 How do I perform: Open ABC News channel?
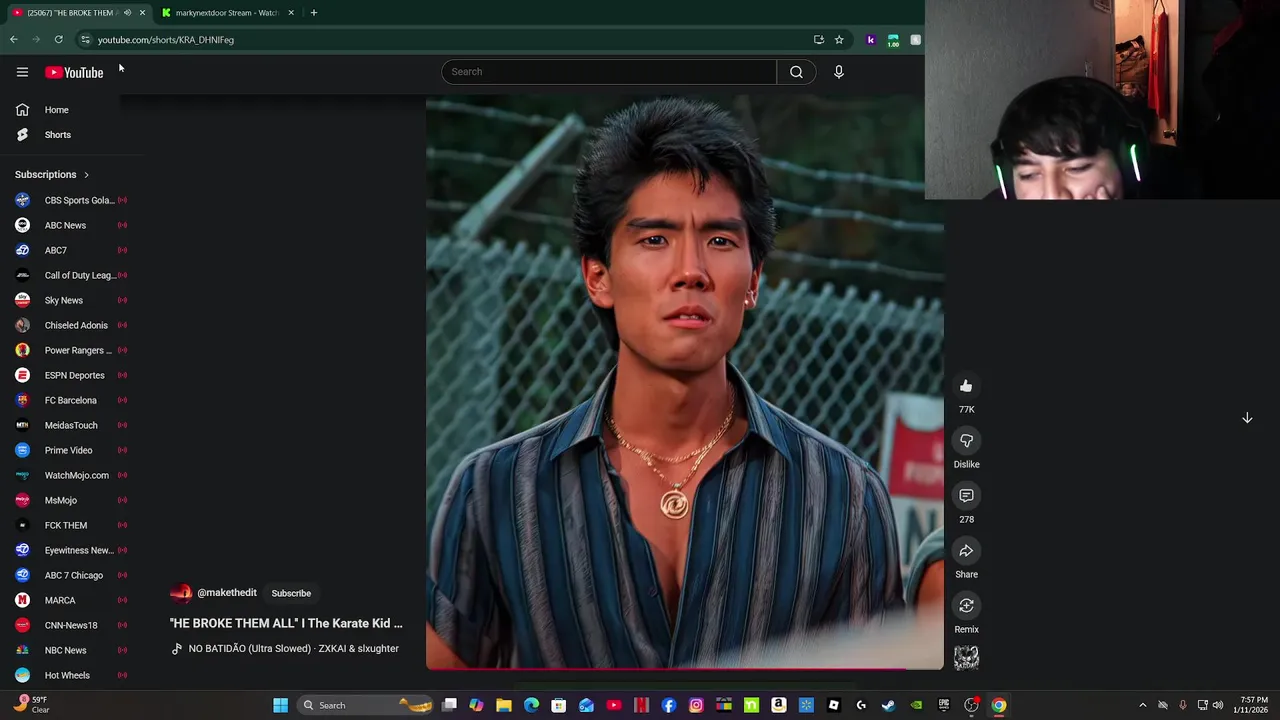(70, 225)
